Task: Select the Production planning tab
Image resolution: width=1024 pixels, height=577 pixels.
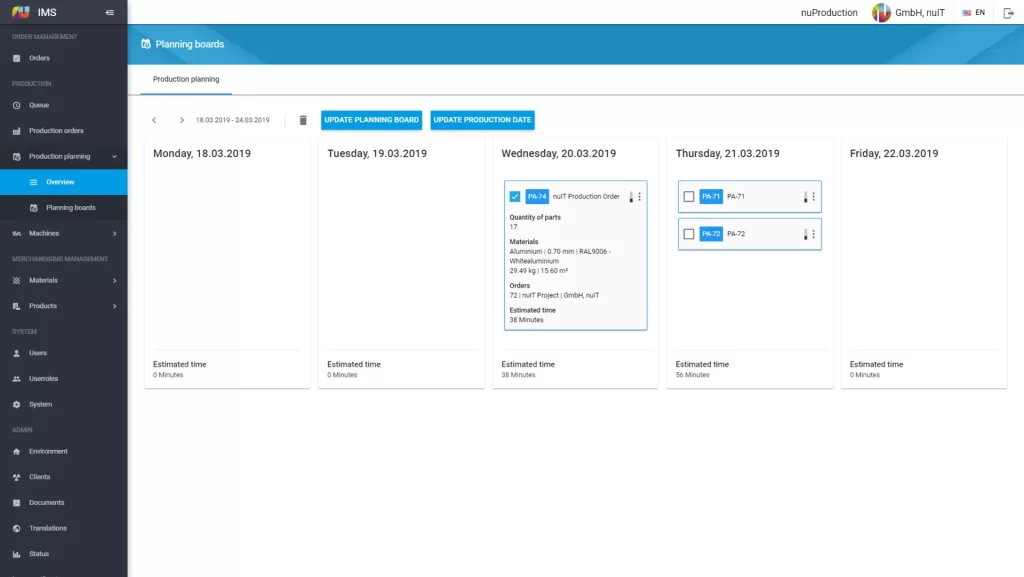Action: pos(186,79)
